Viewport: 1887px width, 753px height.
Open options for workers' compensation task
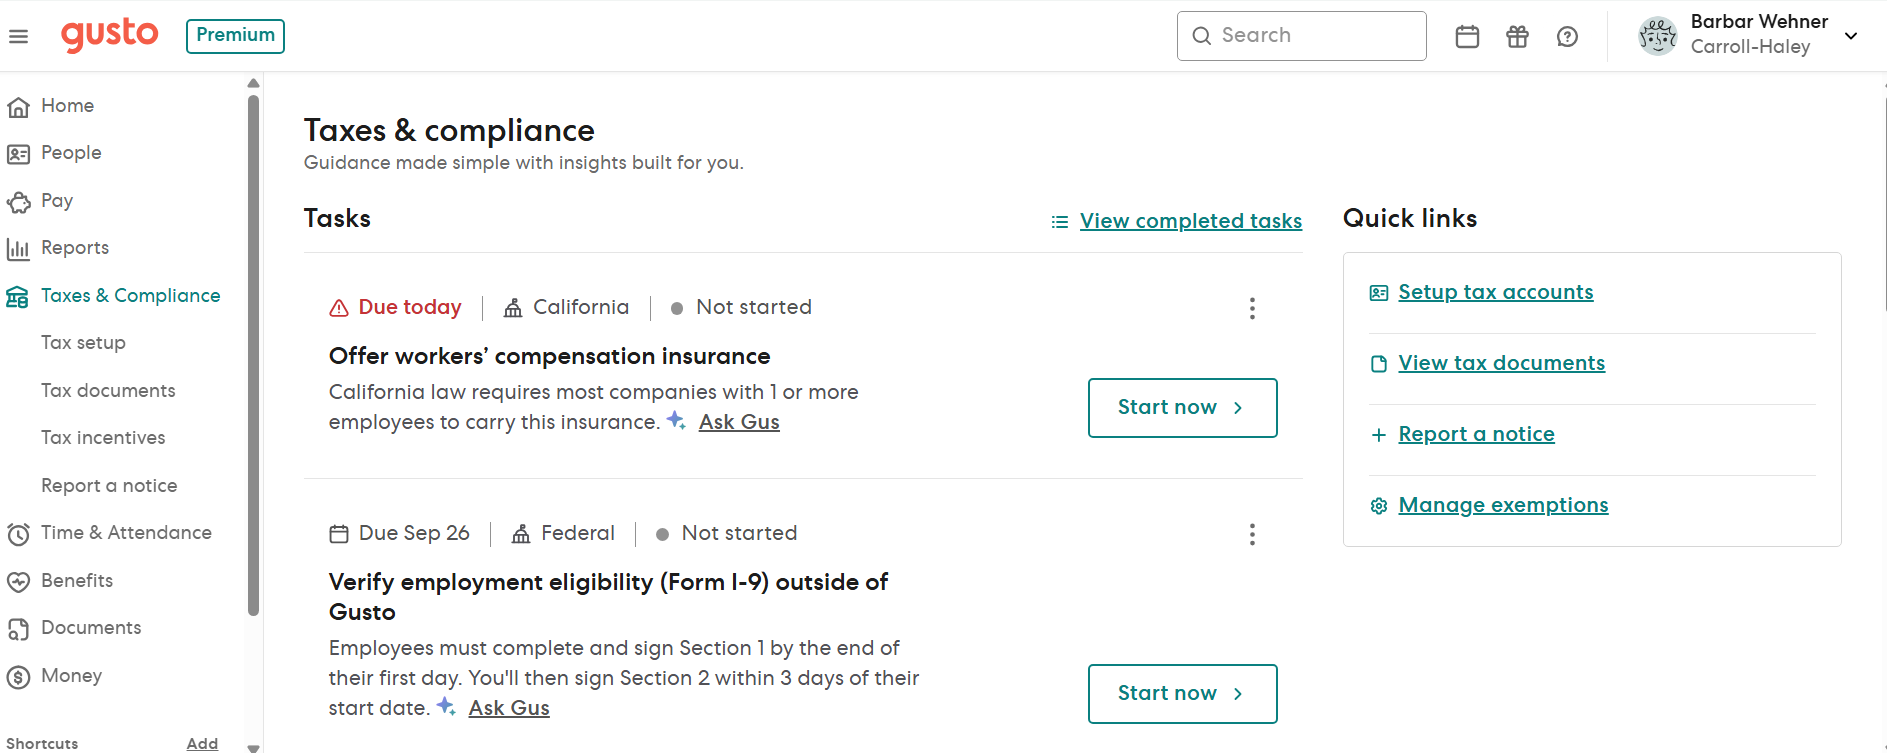(x=1251, y=308)
